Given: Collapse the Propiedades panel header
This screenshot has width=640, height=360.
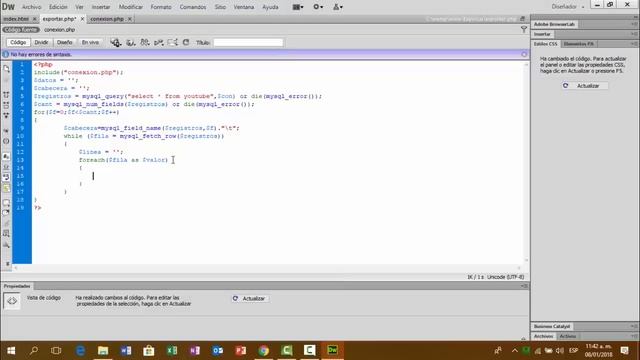Looking at the screenshot, I should (17, 286).
